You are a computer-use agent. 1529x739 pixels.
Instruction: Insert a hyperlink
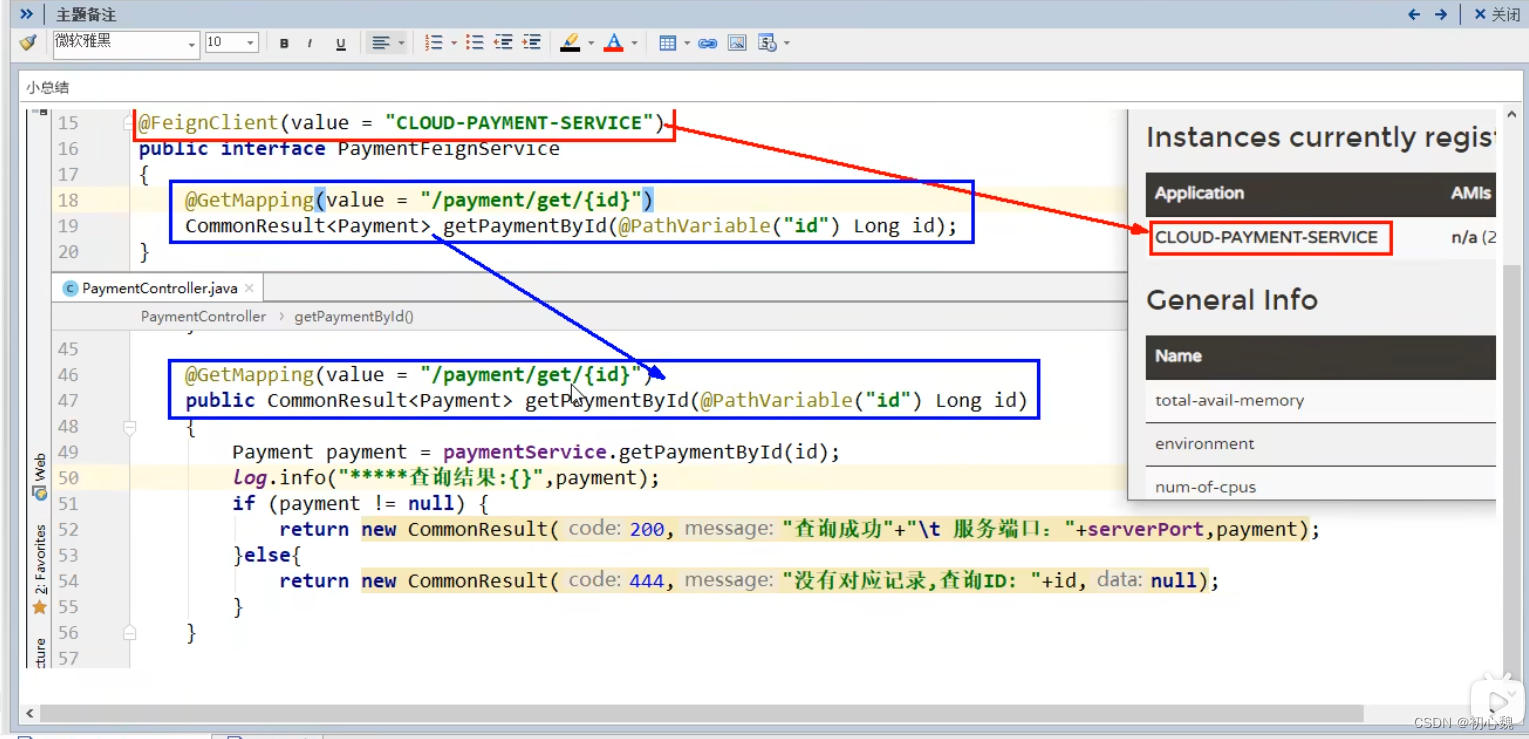[x=708, y=43]
